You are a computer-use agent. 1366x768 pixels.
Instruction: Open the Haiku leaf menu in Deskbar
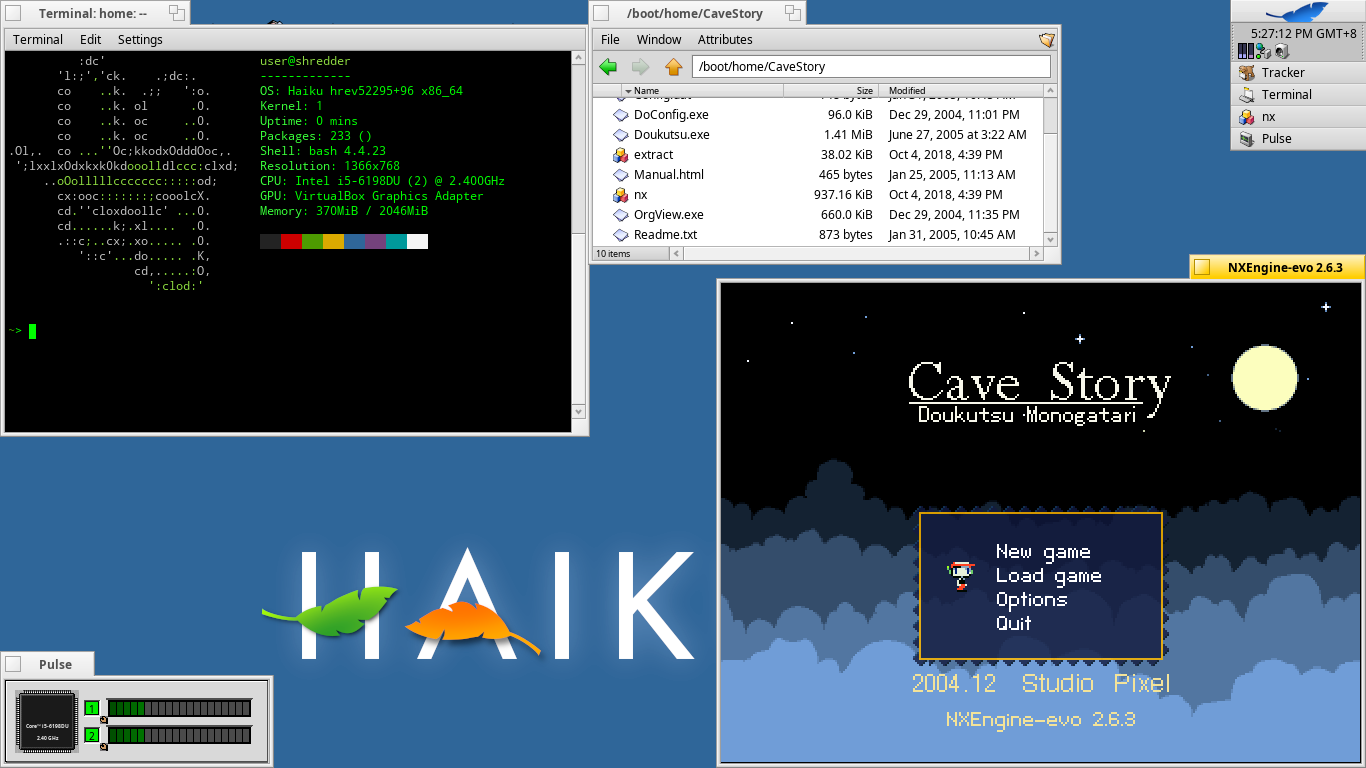click(x=1300, y=10)
